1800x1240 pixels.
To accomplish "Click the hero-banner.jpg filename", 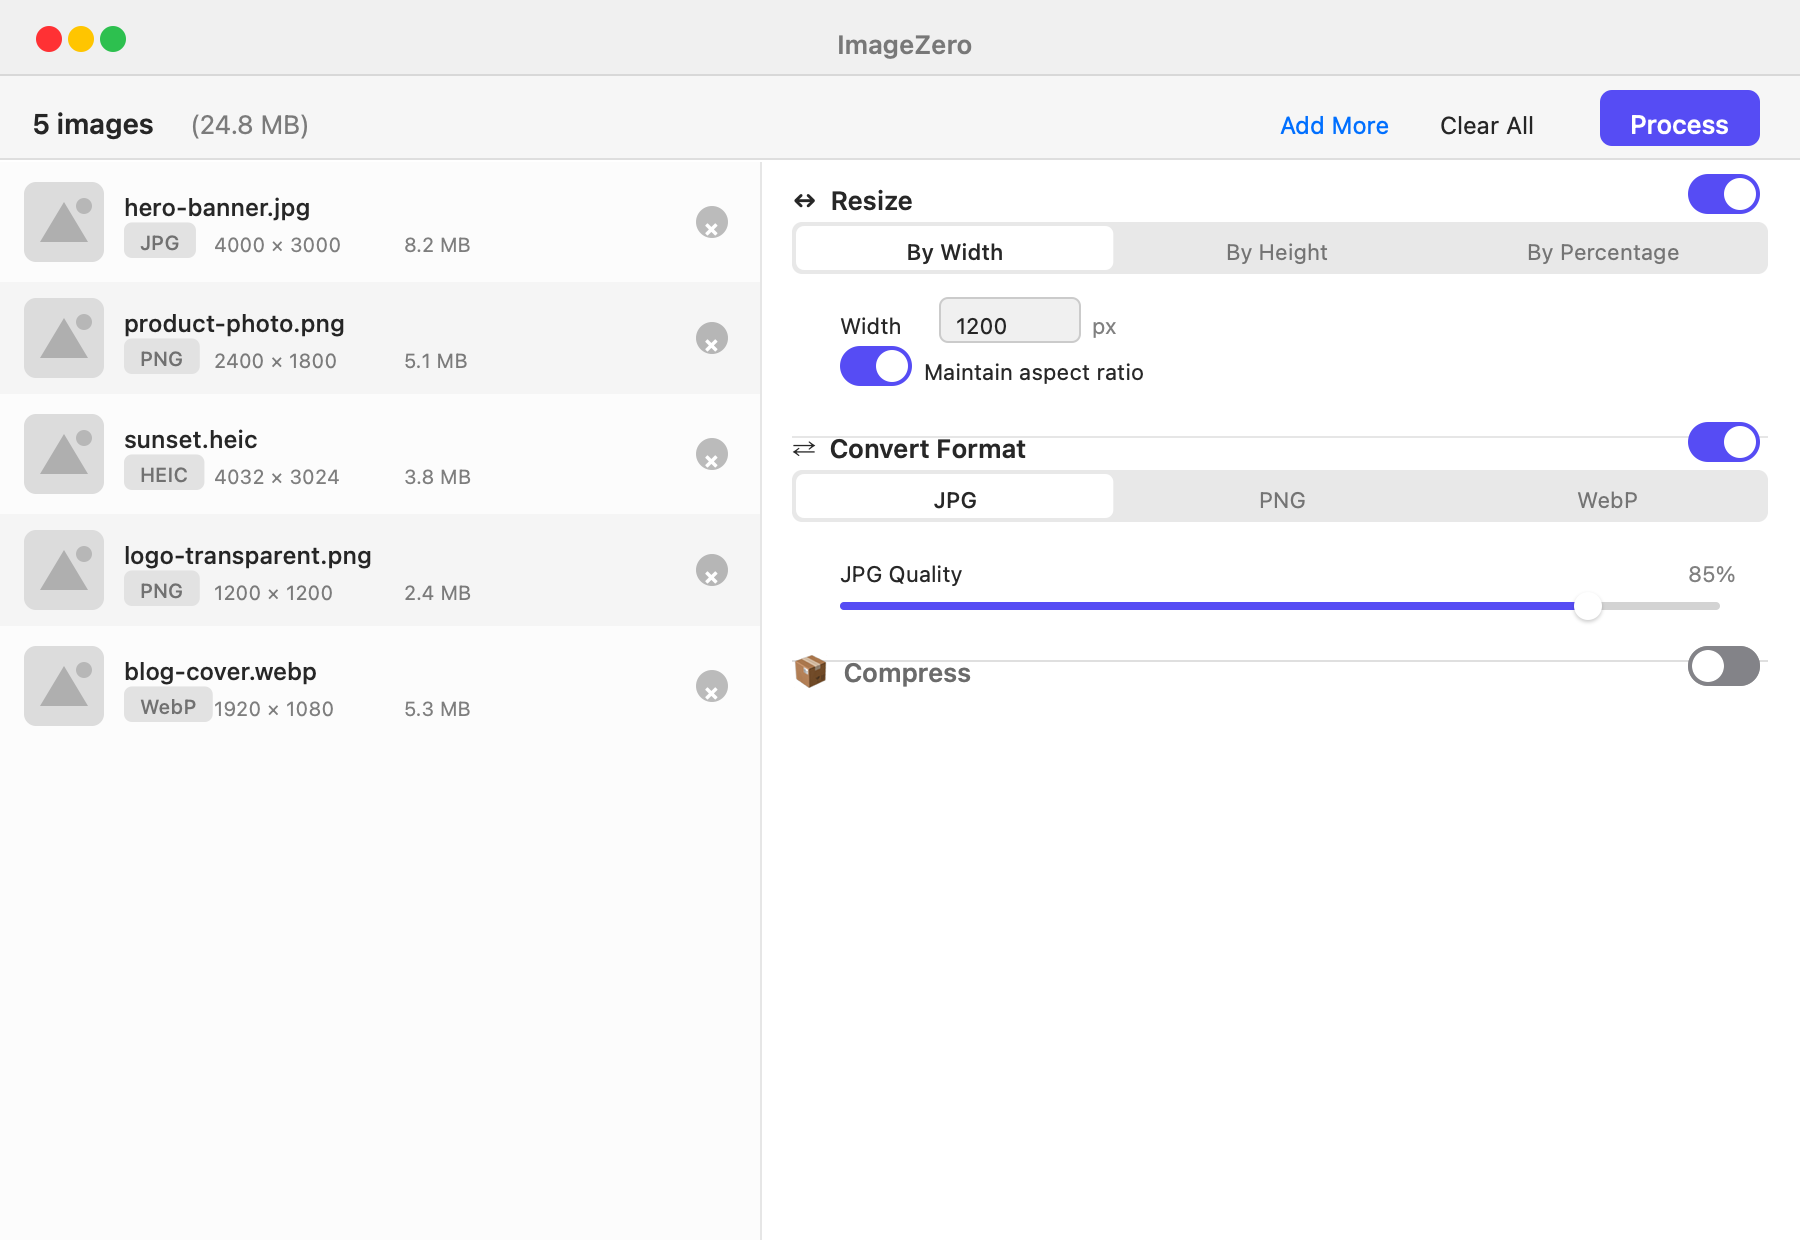I will 217,207.
